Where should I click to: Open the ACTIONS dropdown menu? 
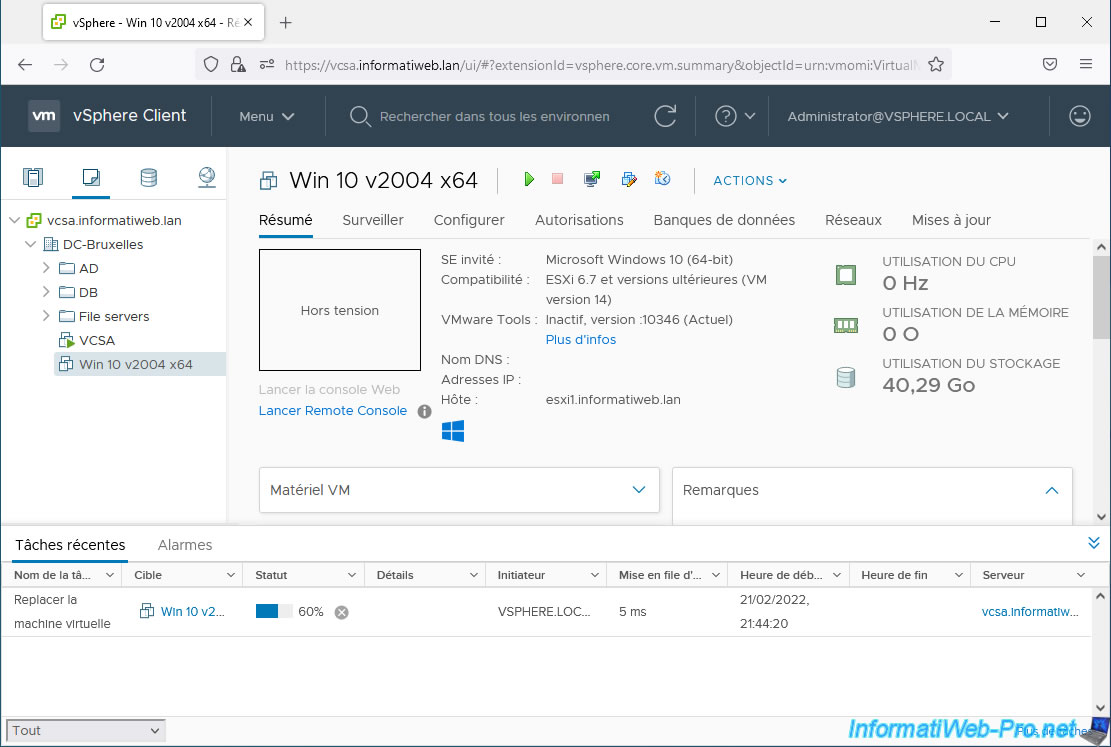pos(750,180)
